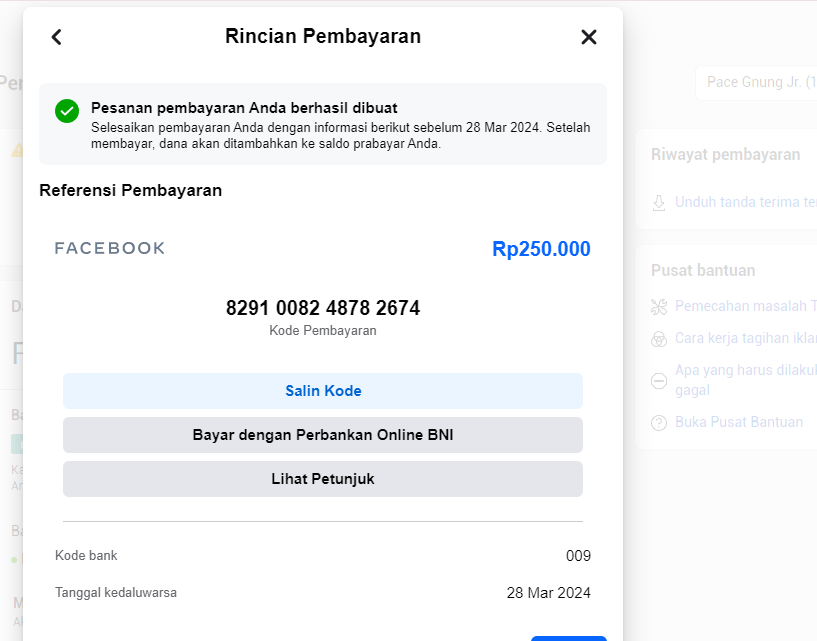Click the FACEBOOK logo text
Screen dimensions: 817x641
[x=110, y=248]
